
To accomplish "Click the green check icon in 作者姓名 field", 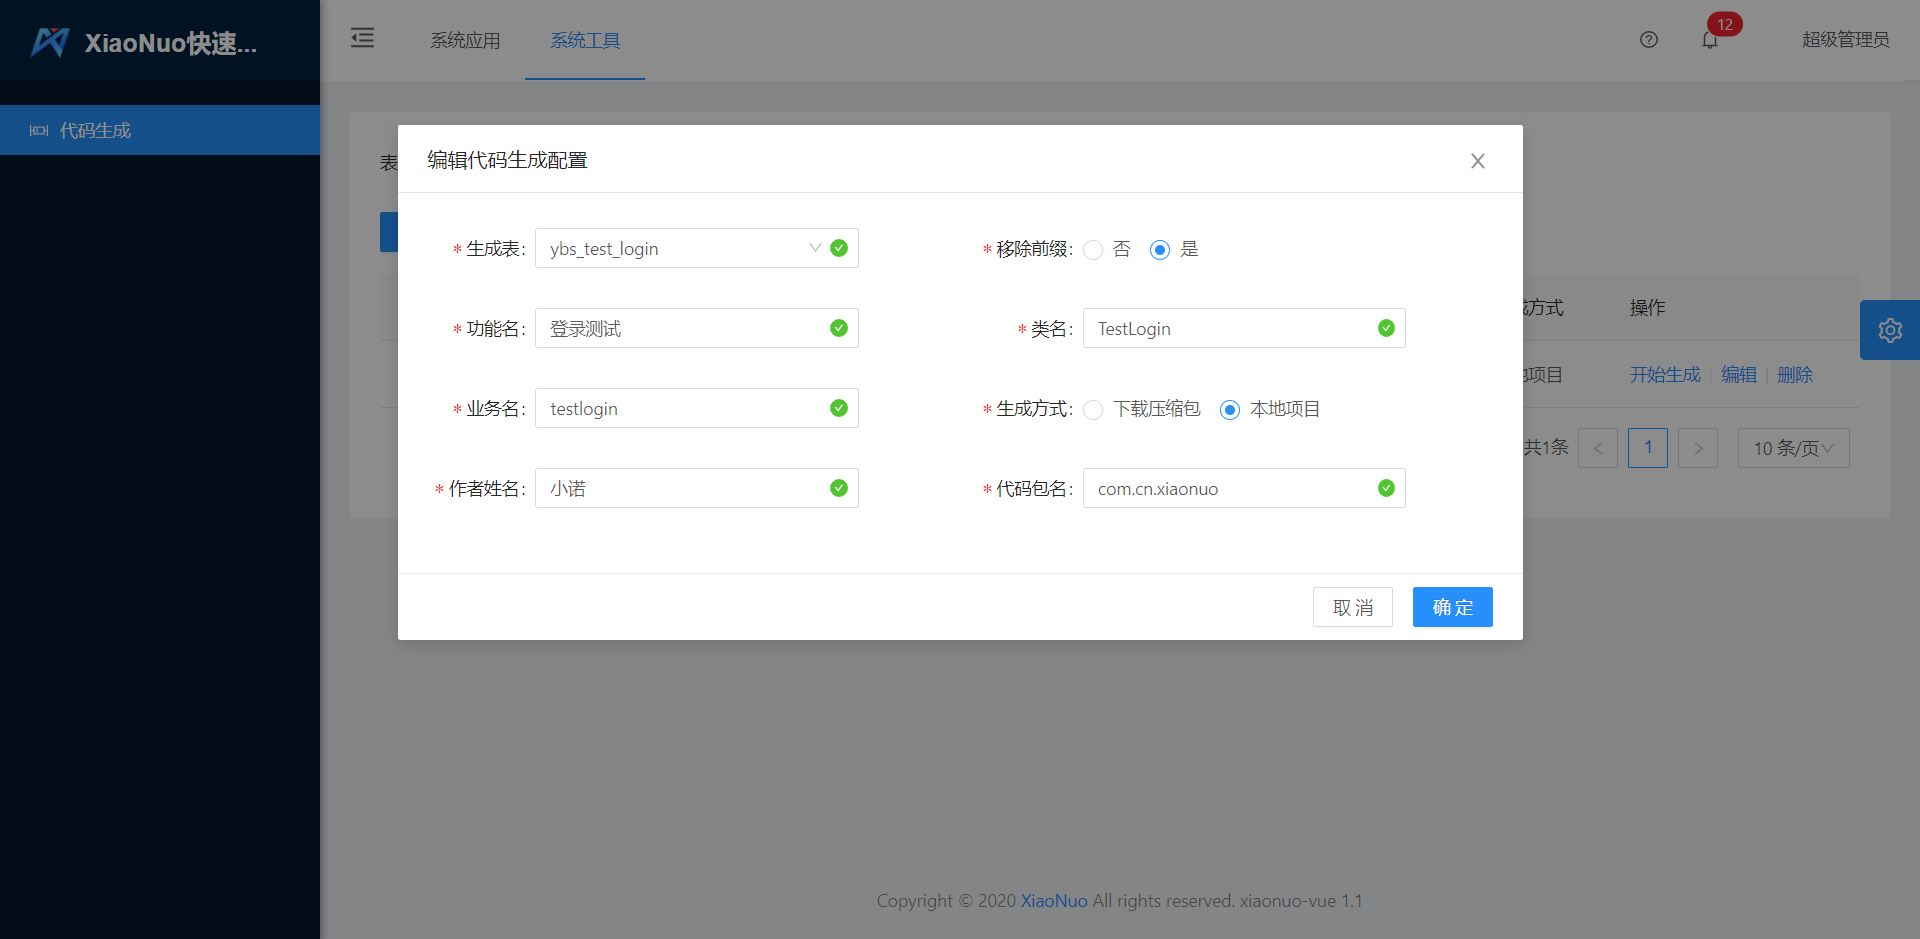I will click(x=839, y=488).
